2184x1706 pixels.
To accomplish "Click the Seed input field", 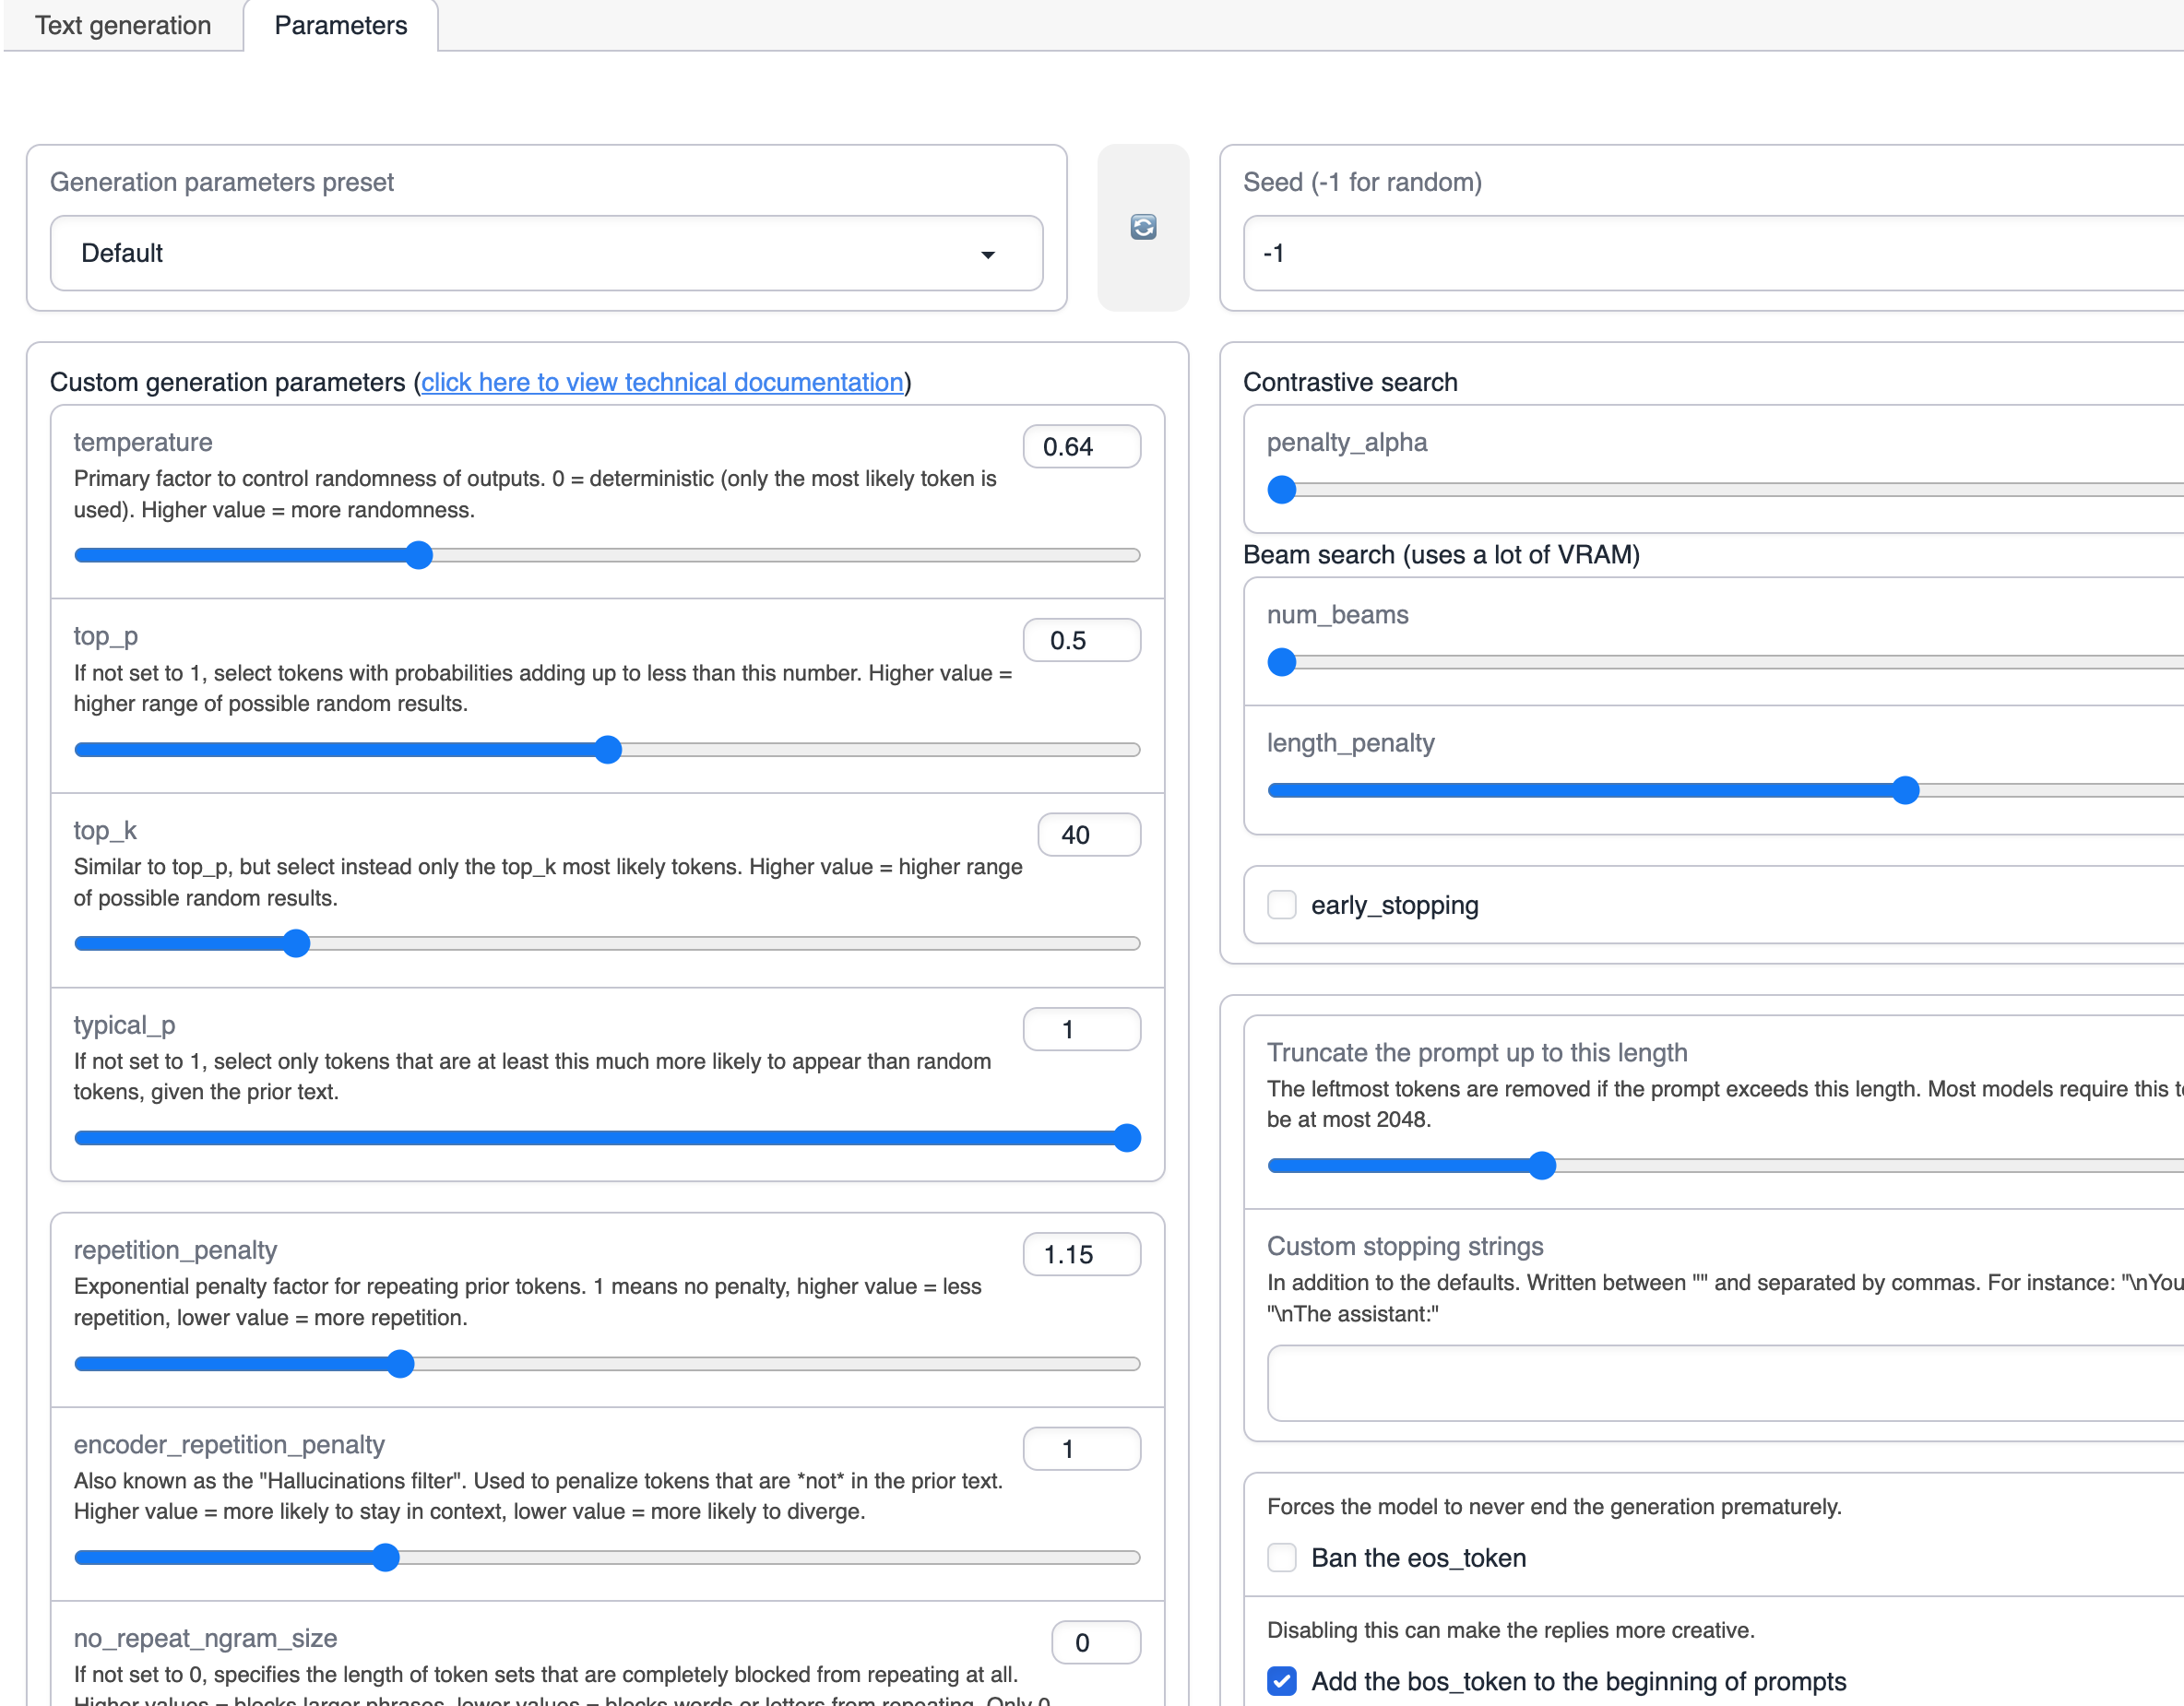I will point(1713,253).
